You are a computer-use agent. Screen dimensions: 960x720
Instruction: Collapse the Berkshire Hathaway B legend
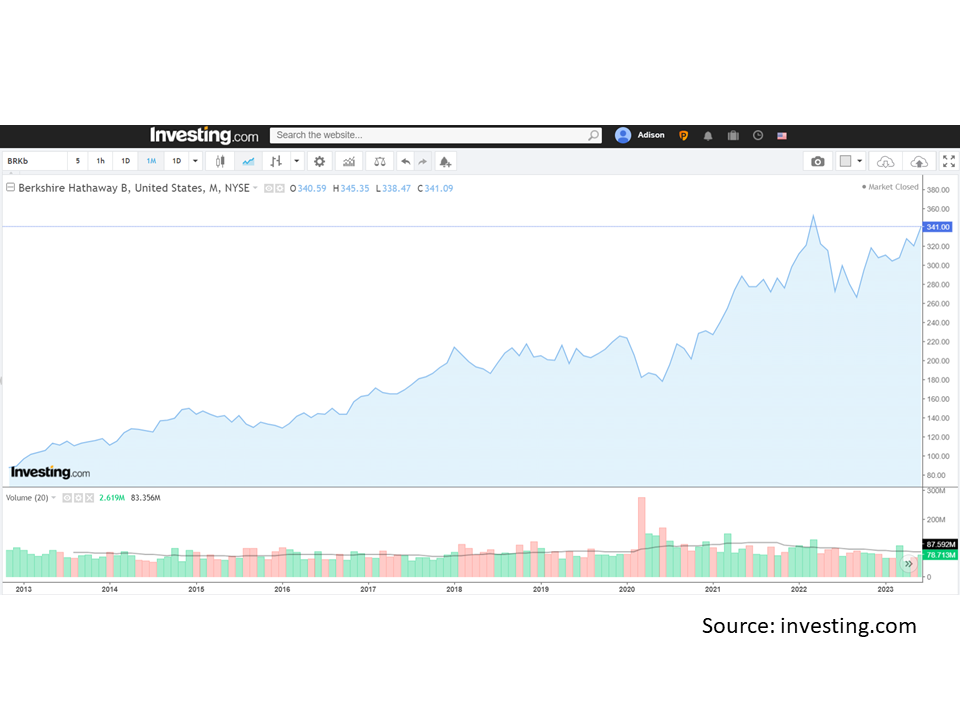(10, 187)
